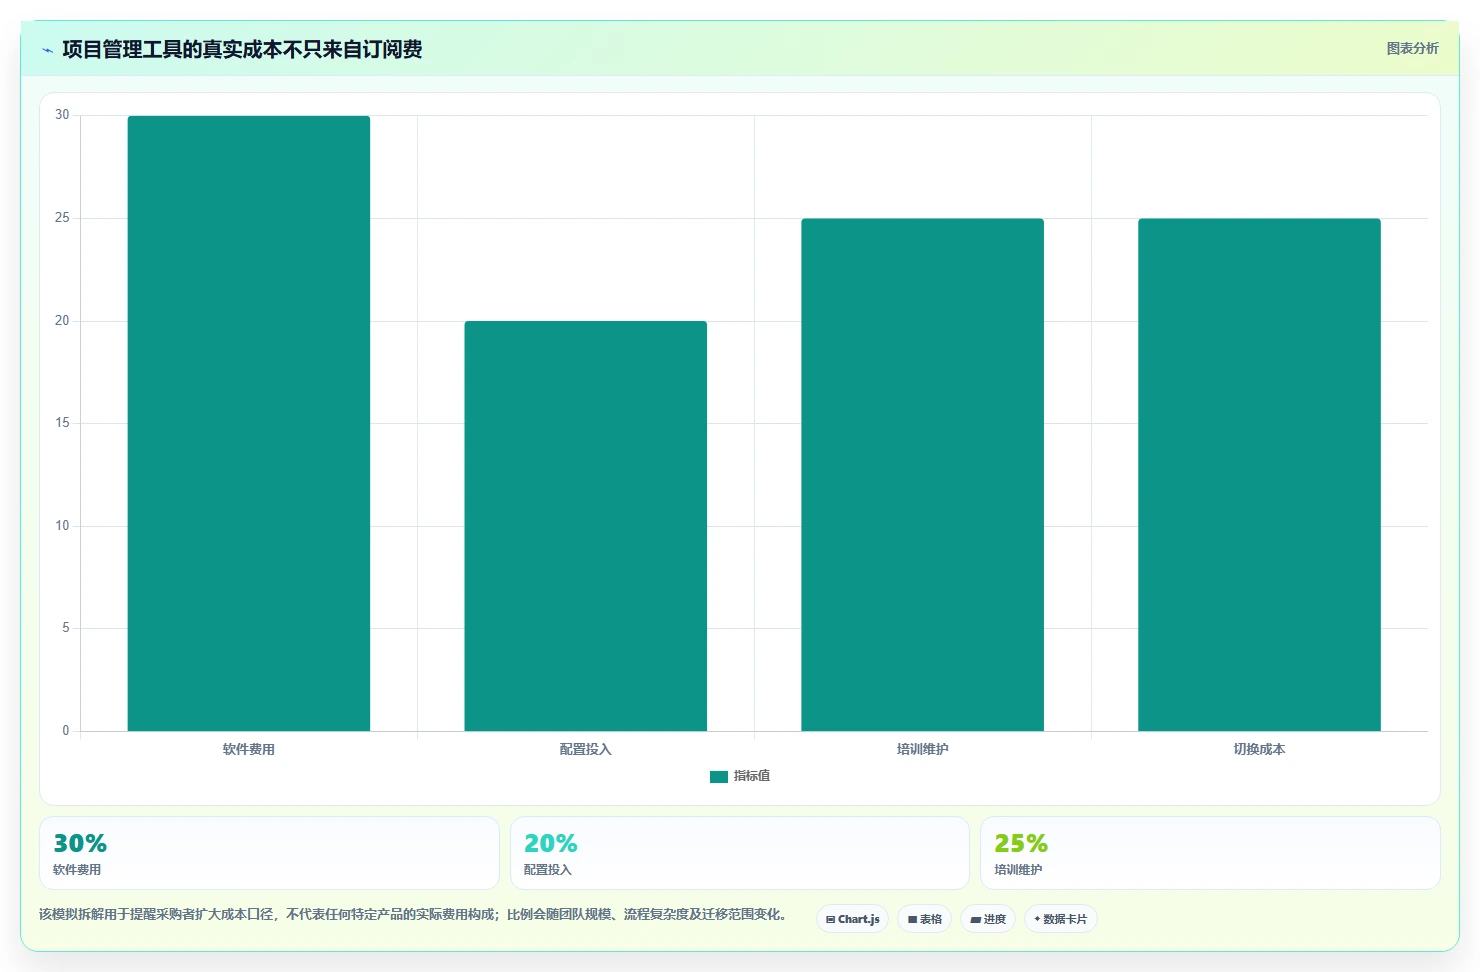Click the 切换成本 x-axis label

click(1259, 749)
